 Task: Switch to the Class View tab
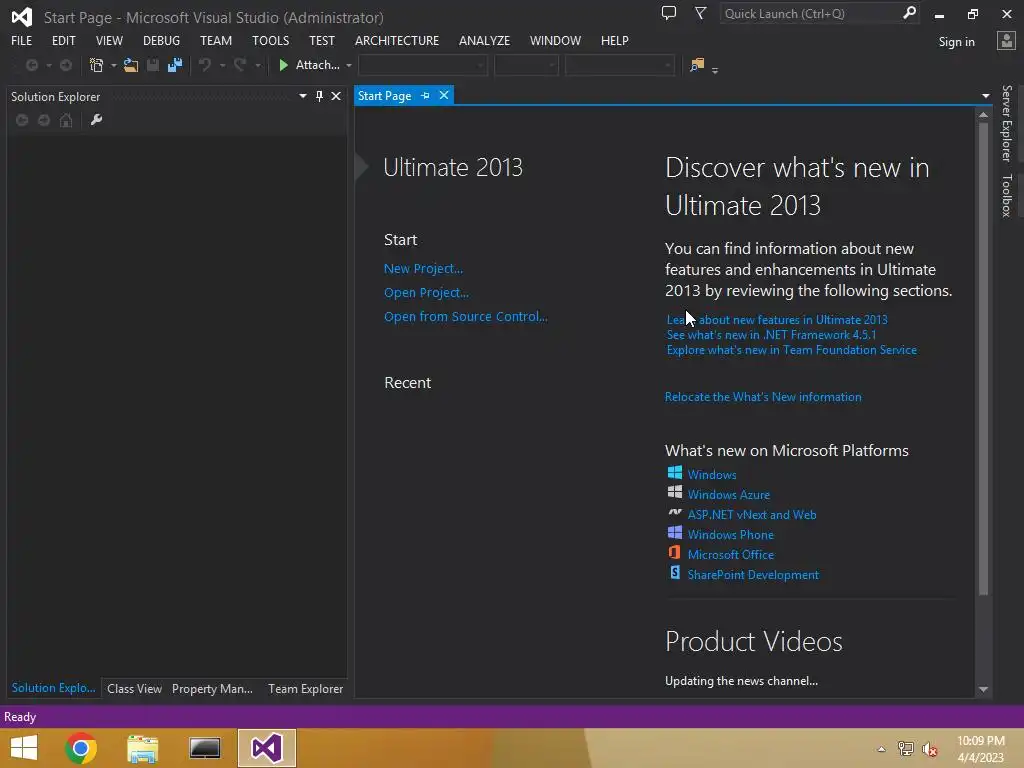pos(134,688)
